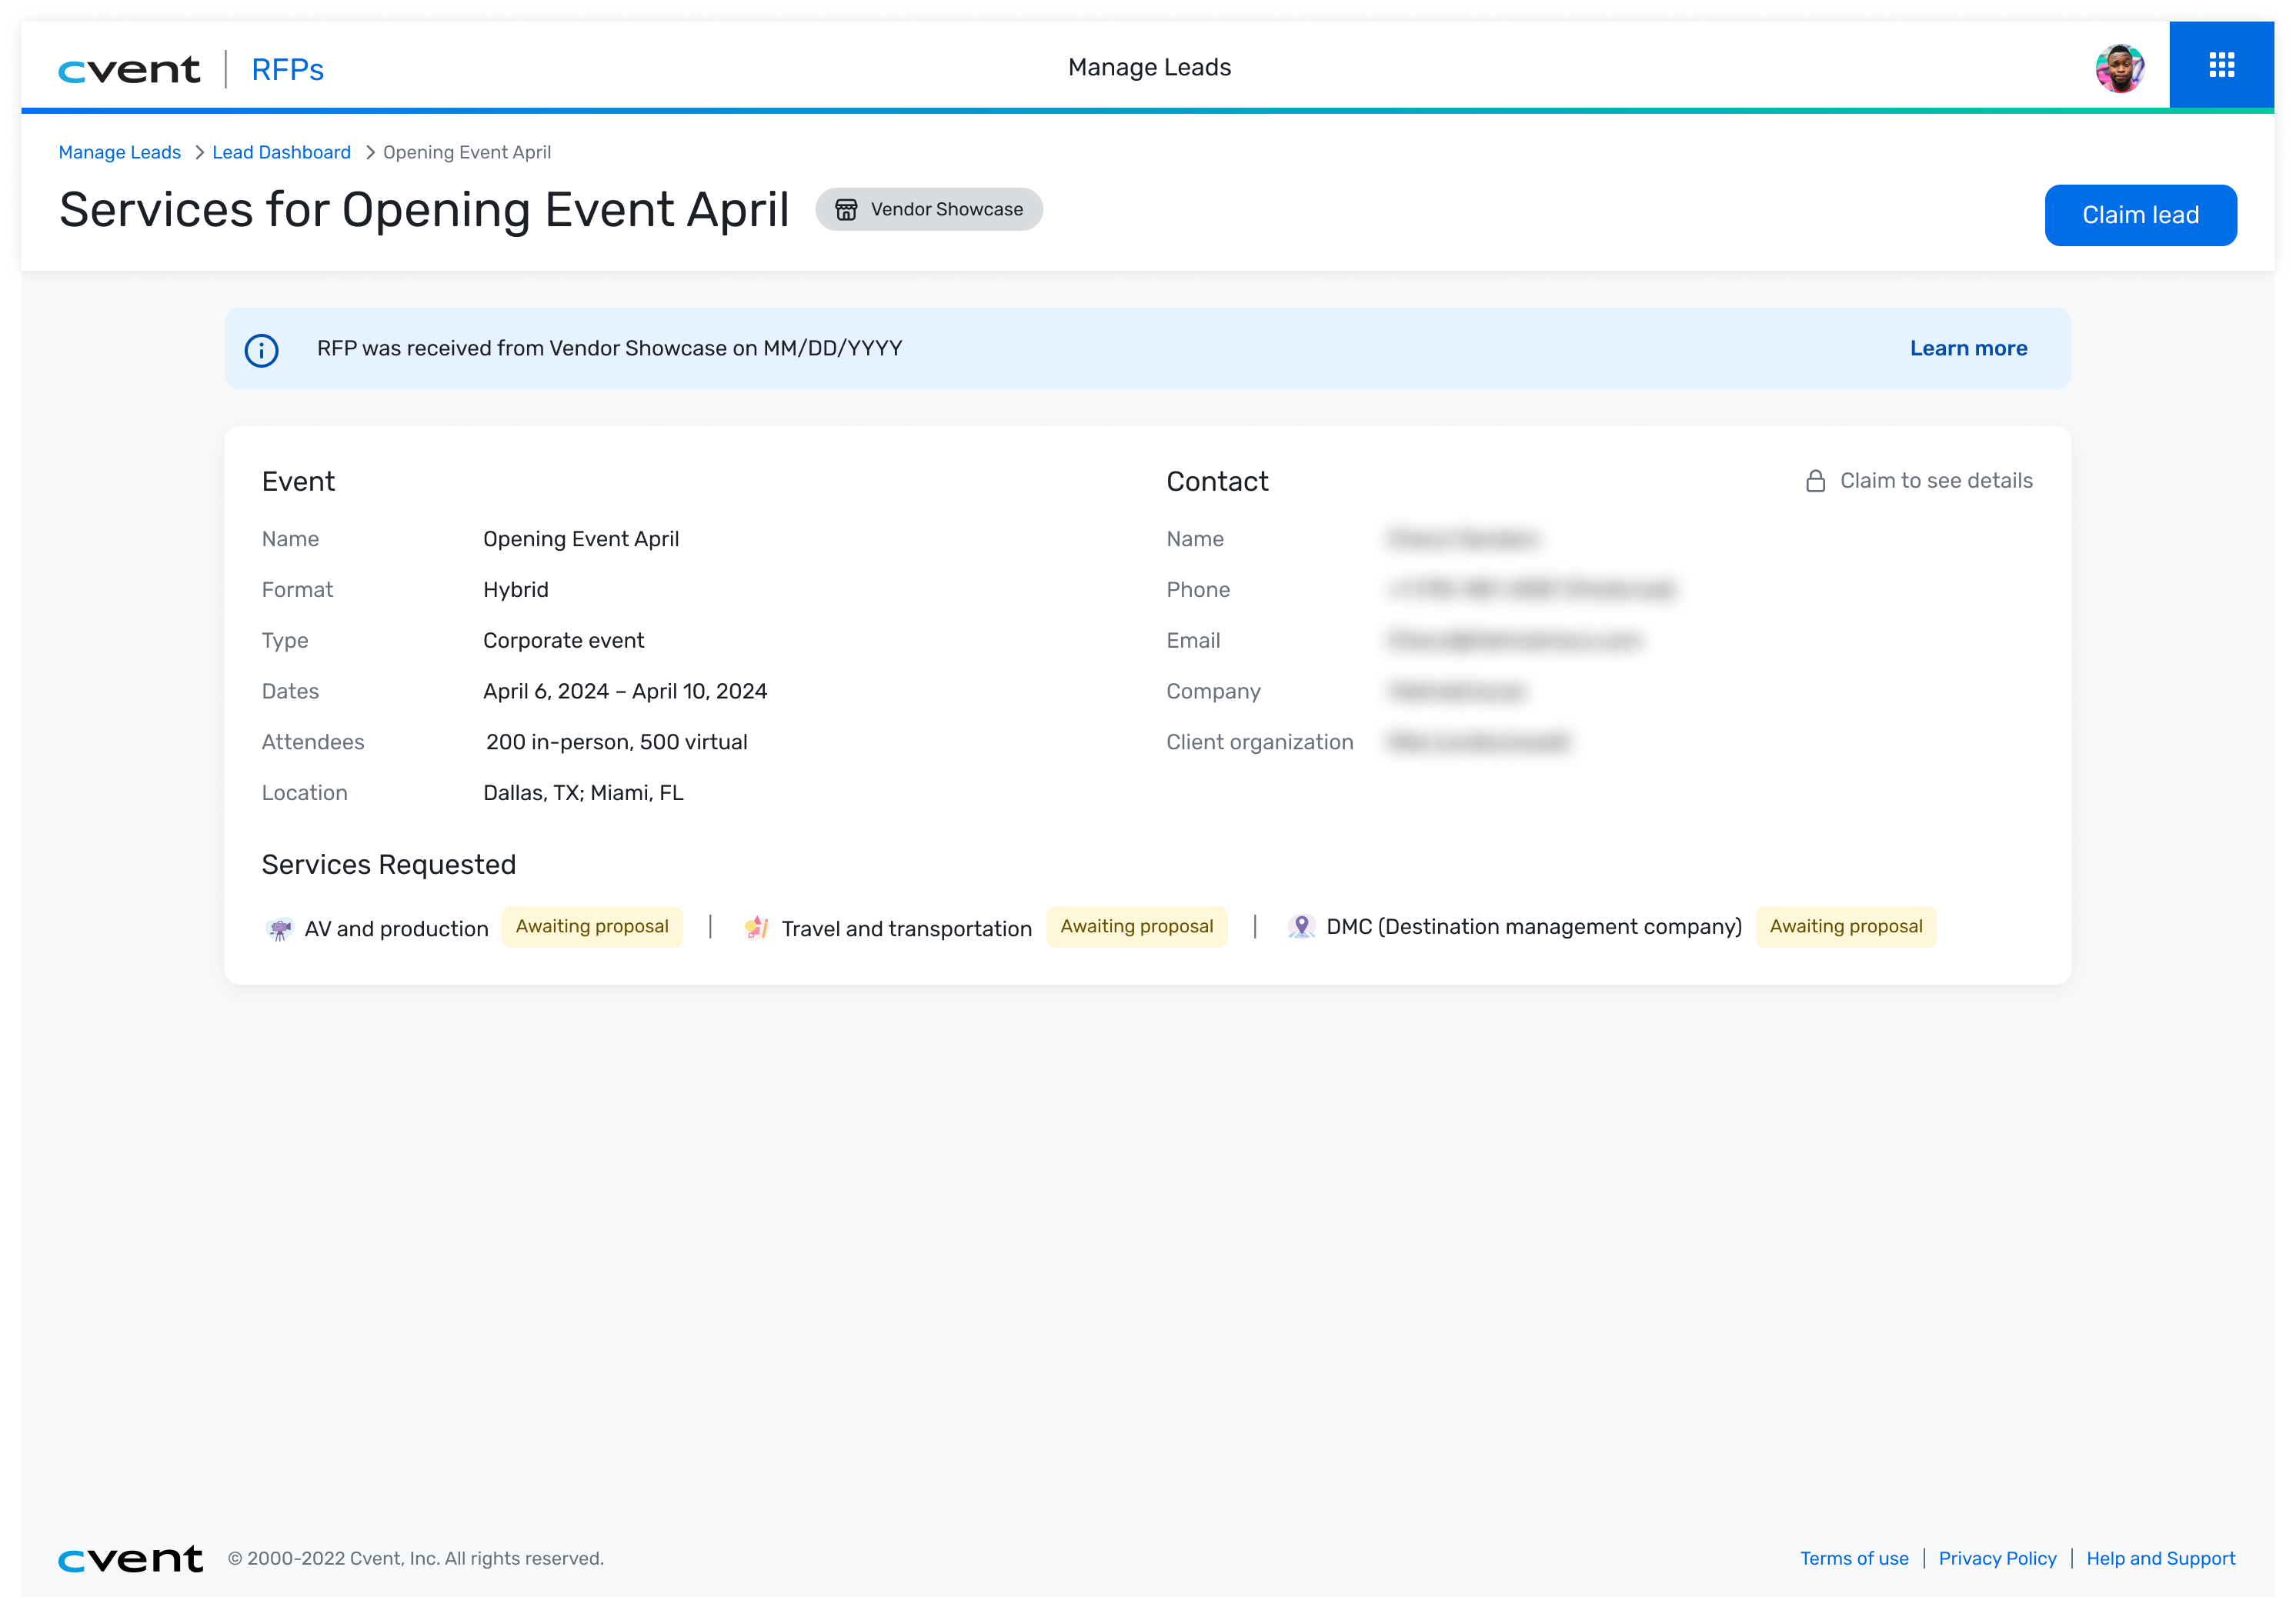Click the blurred company value
2296x1597 pixels.
[1457, 691]
